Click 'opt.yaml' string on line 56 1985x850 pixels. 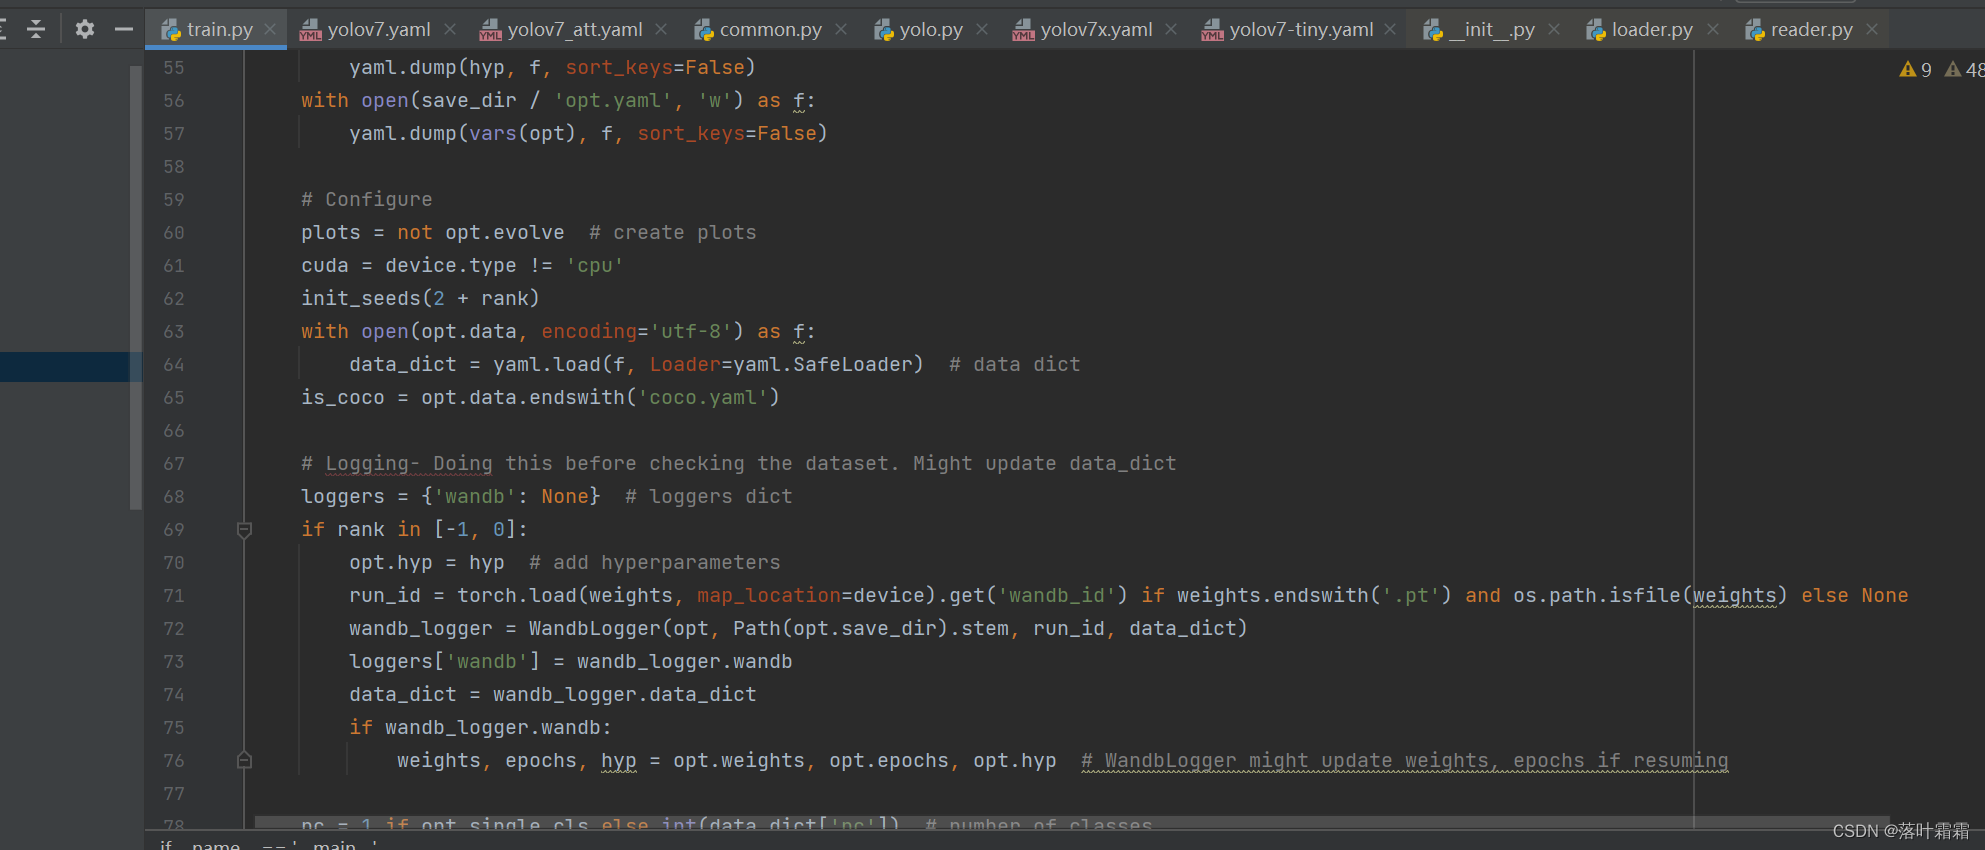coord(613,101)
